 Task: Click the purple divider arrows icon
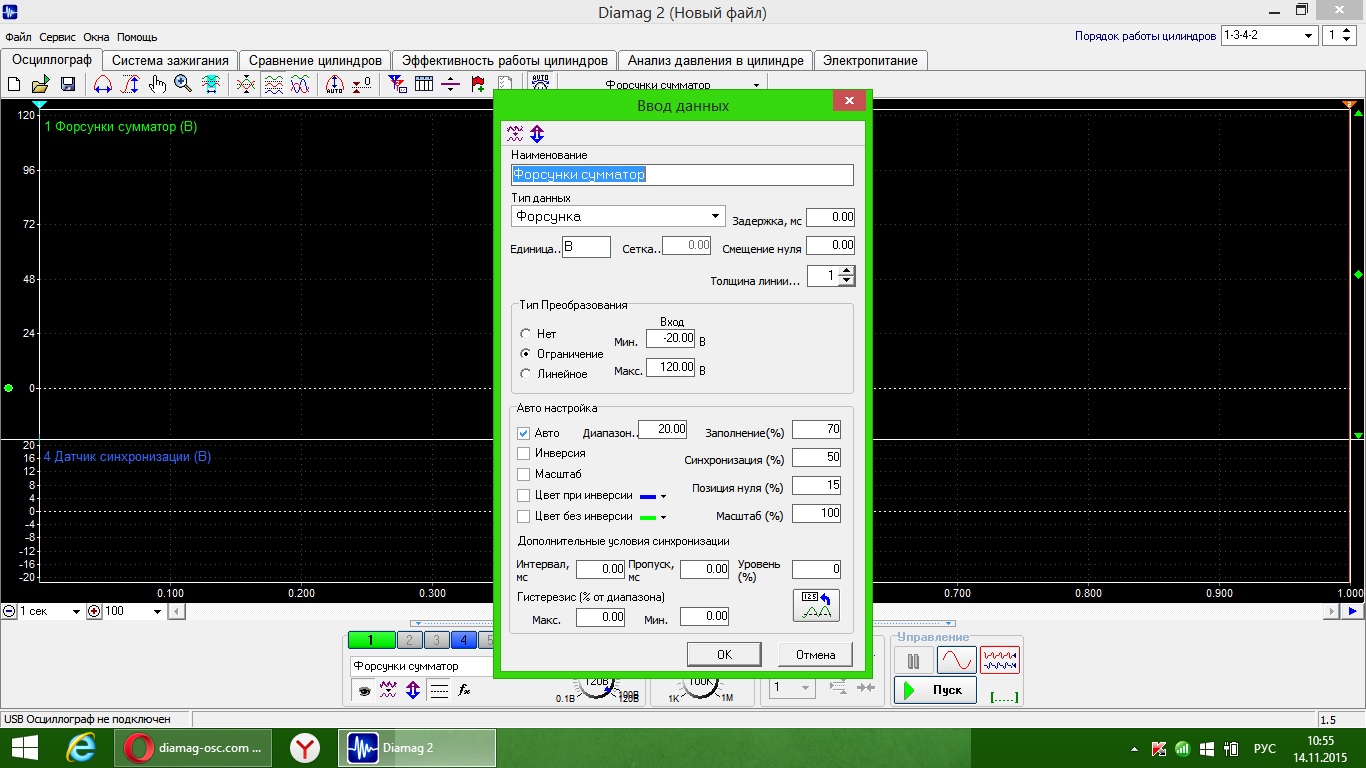[451, 85]
